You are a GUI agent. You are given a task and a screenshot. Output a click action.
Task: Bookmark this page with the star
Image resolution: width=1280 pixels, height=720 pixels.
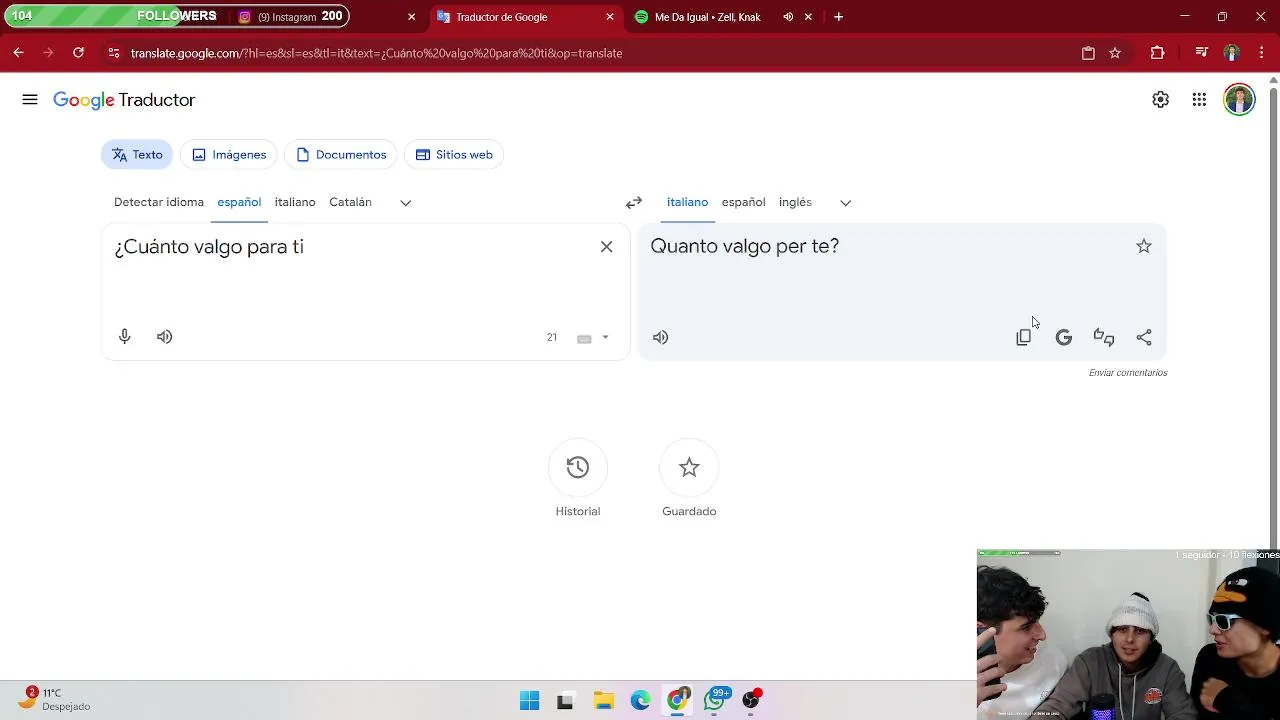[x=1115, y=53]
